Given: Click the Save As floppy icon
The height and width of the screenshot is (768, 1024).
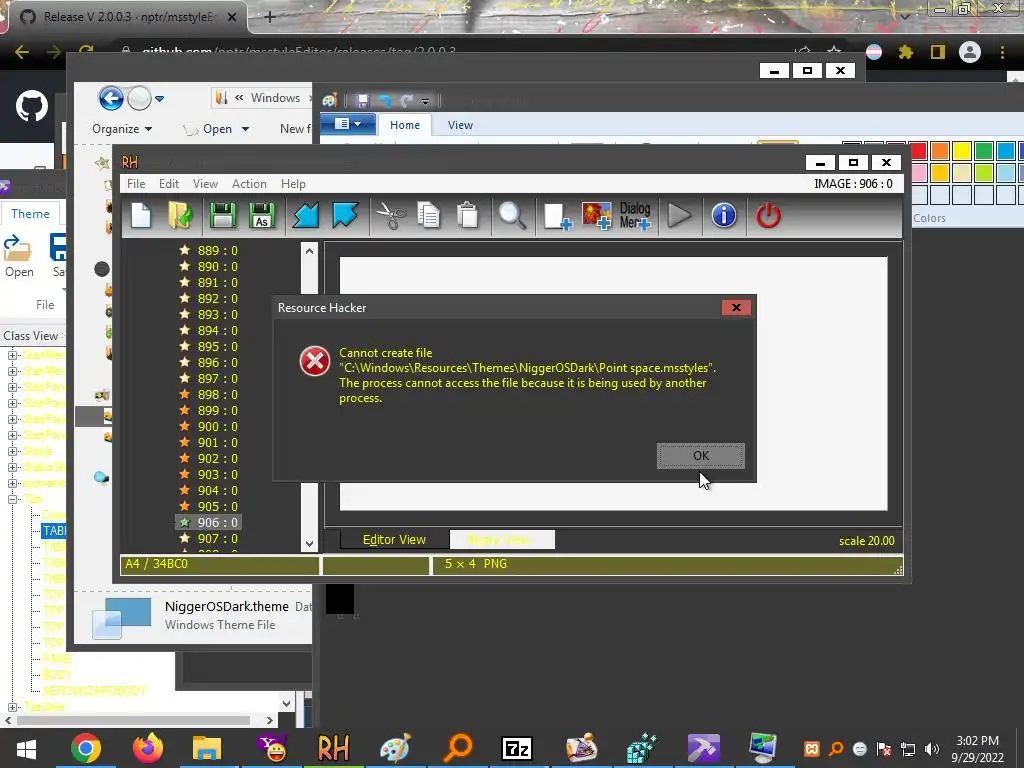Looking at the screenshot, I should [262, 216].
